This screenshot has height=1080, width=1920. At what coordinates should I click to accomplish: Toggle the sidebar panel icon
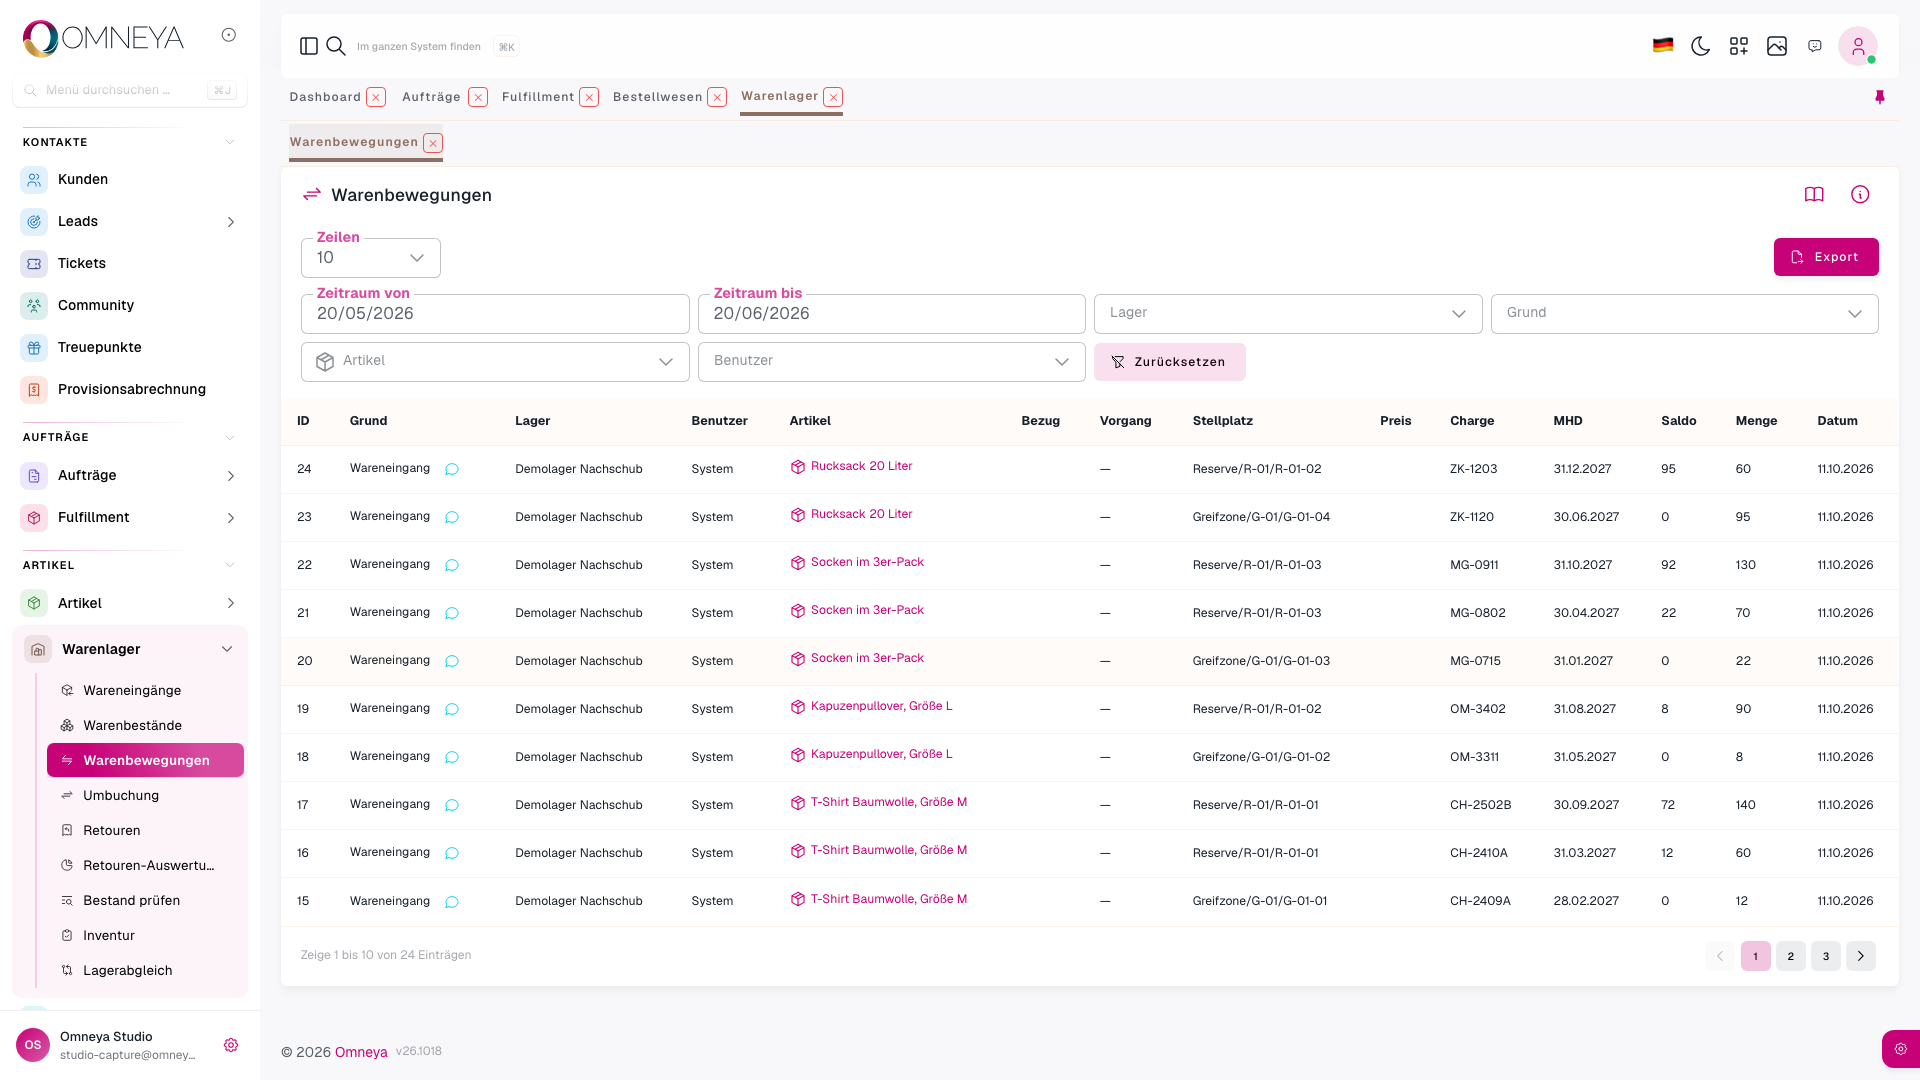click(x=309, y=46)
